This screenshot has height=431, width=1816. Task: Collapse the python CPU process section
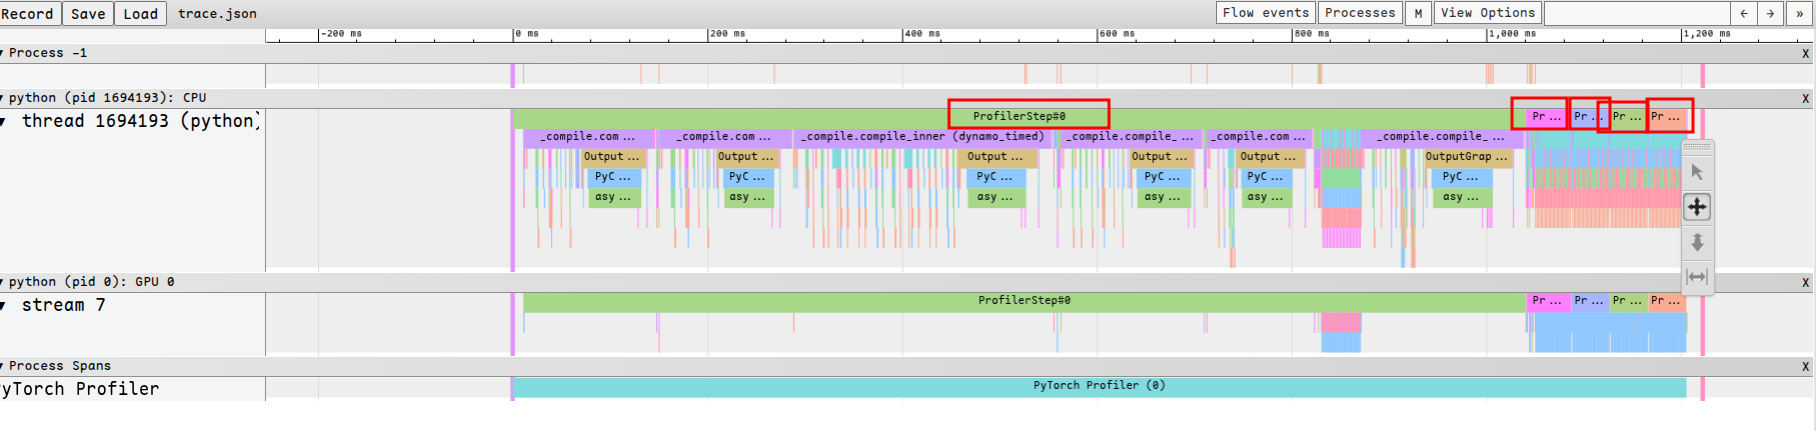point(3,98)
